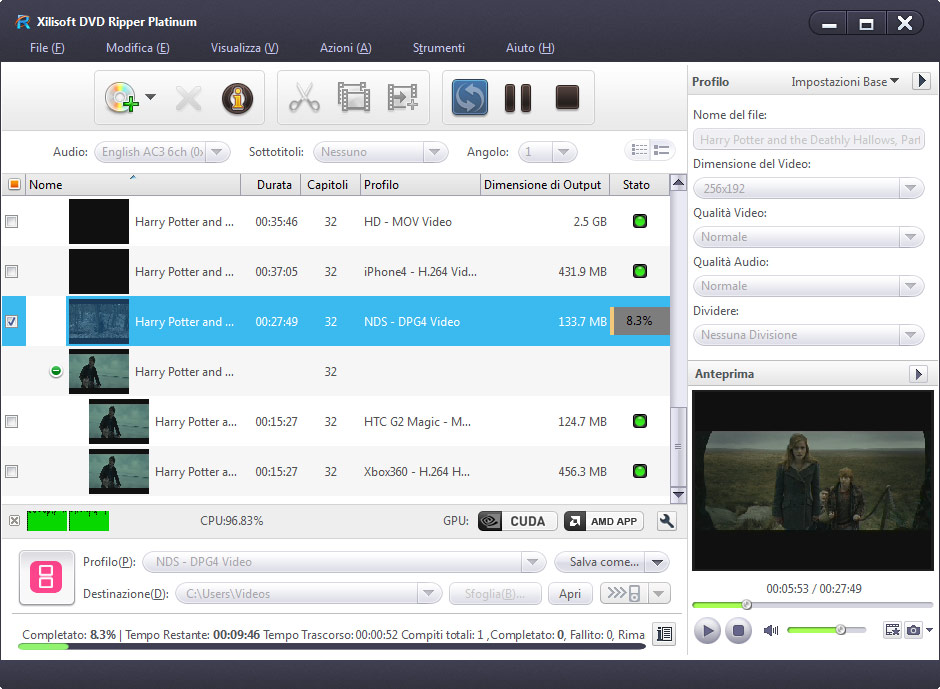Click the blue Convert button

469,98
